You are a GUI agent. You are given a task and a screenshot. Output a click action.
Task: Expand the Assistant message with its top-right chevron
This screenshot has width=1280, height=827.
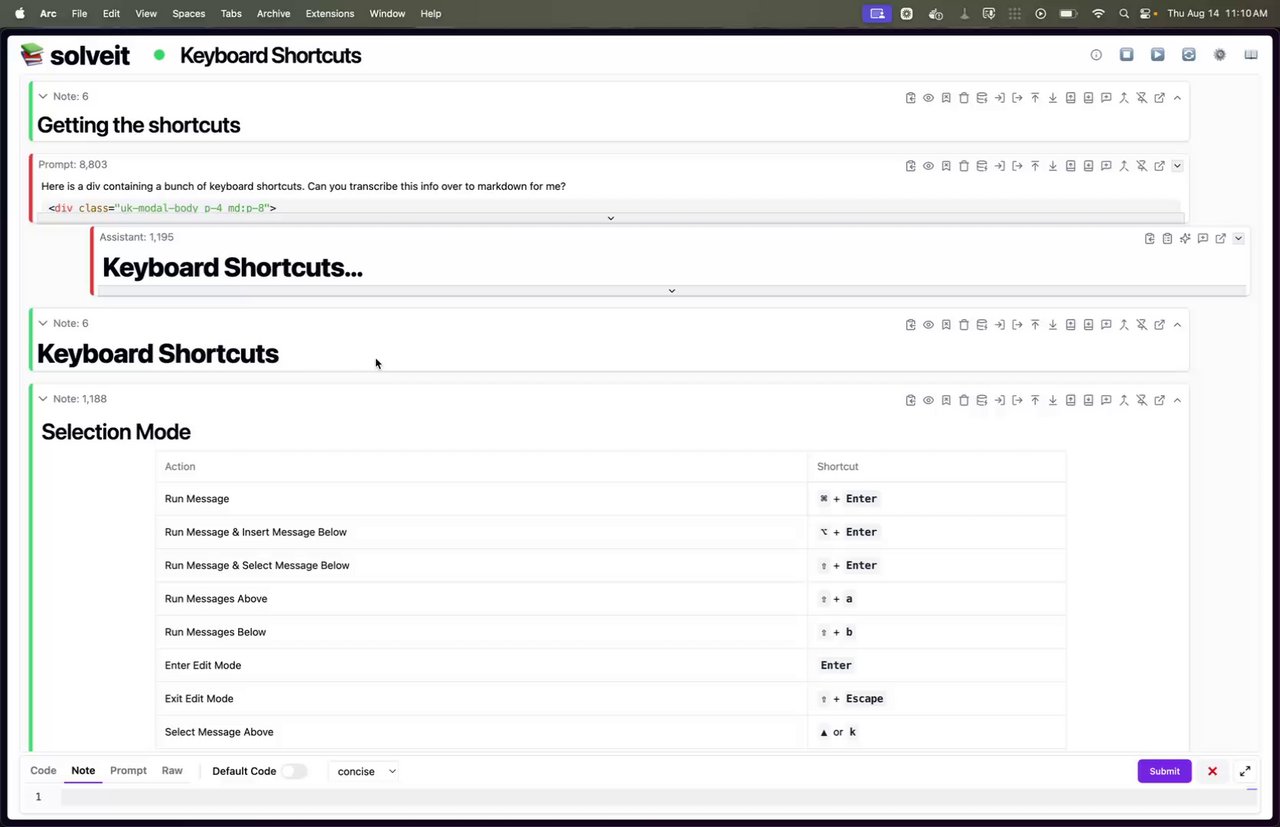[1238, 239]
